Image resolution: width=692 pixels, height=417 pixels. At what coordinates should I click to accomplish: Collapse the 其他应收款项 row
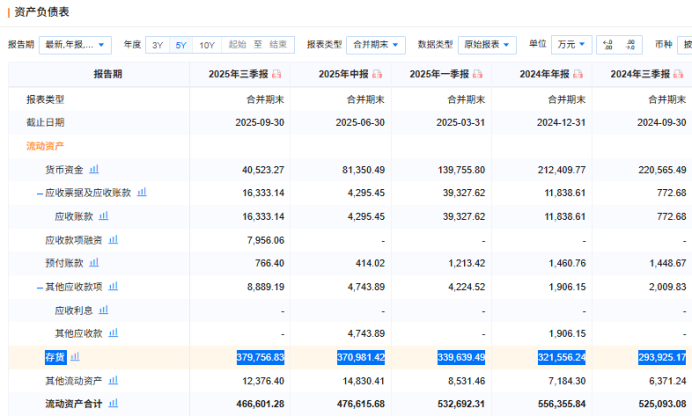(x=40, y=286)
